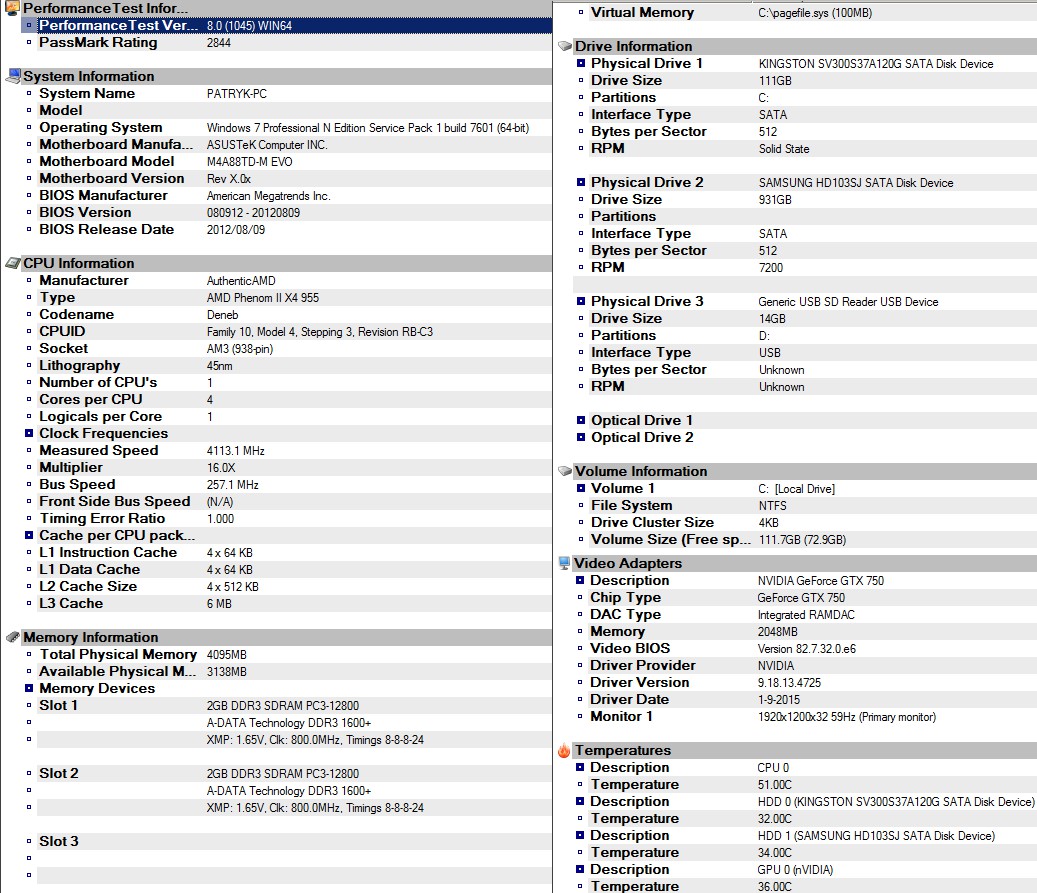The image size is (1037, 893).
Task: Click the '51.00C' CPU temperature value
Action: [x=774, y=785]
